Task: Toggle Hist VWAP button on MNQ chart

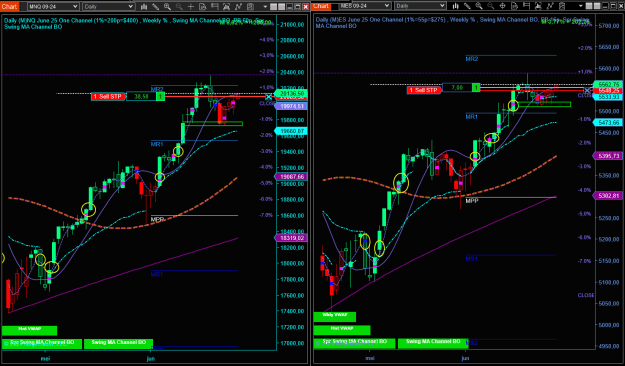Action: click(29, 331)
